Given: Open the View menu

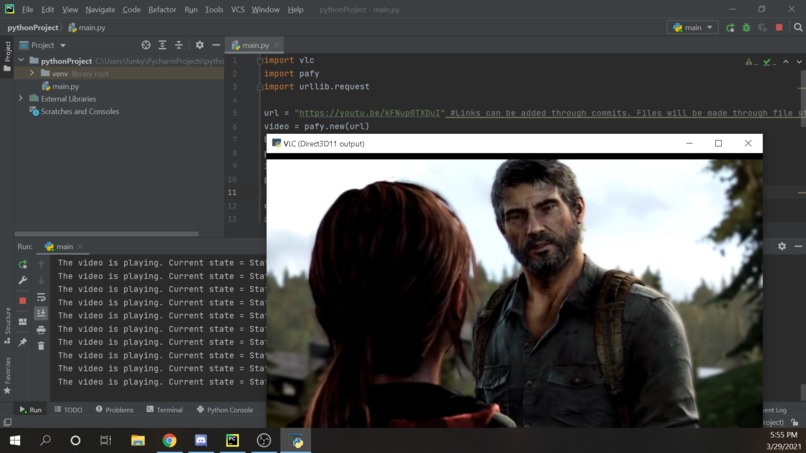Looking at the screenshot, I should tap(70, 10).
